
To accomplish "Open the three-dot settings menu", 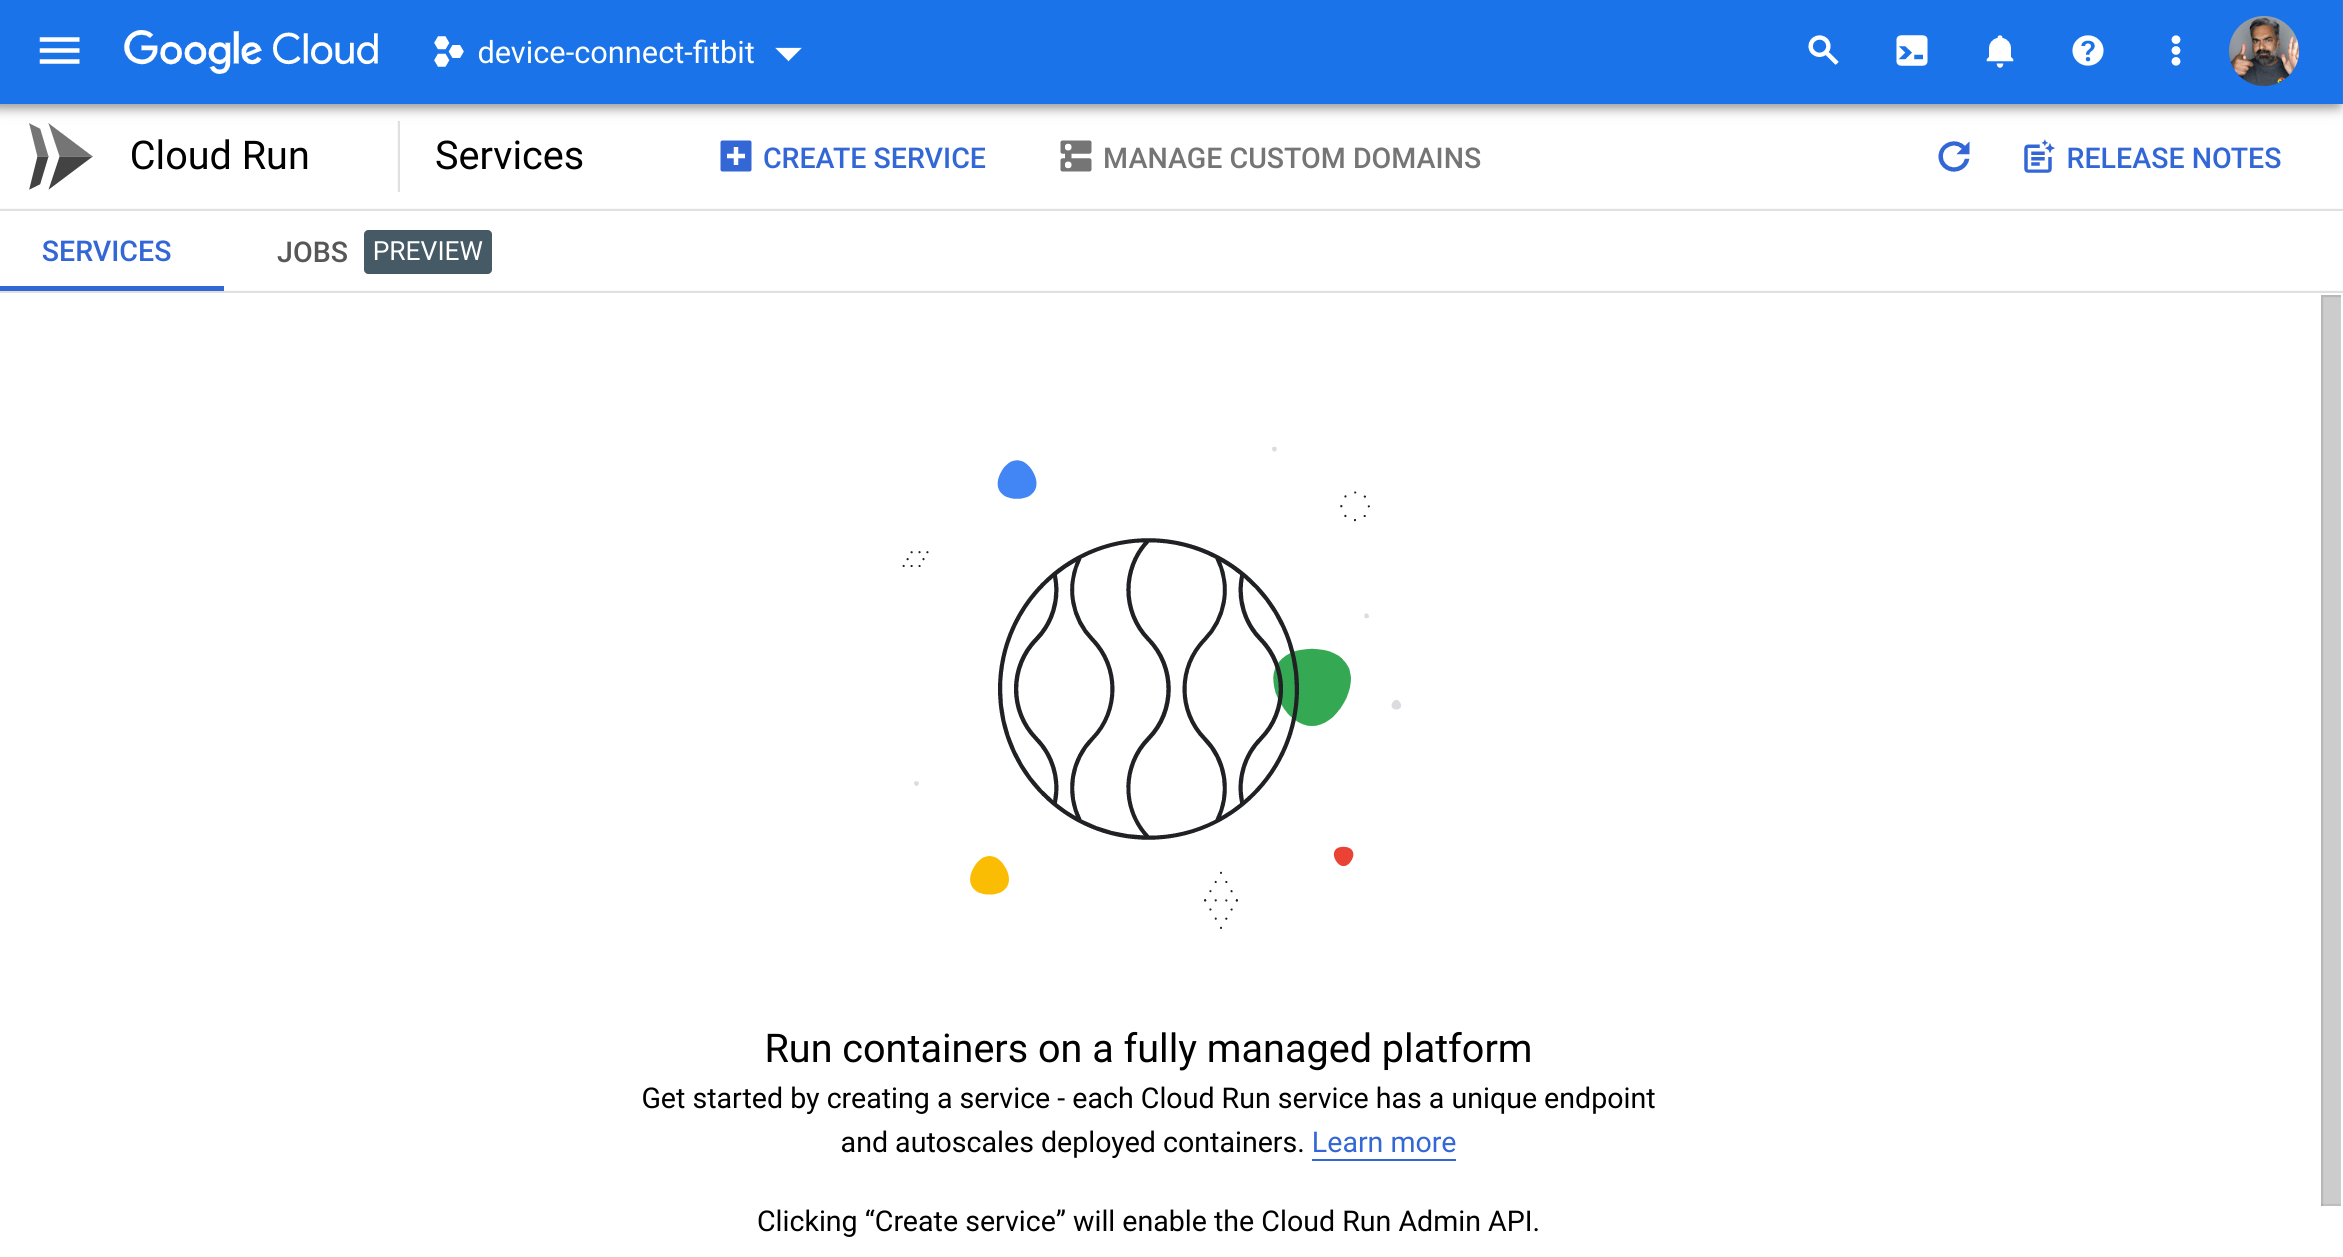I will (x=2175, y=51).
